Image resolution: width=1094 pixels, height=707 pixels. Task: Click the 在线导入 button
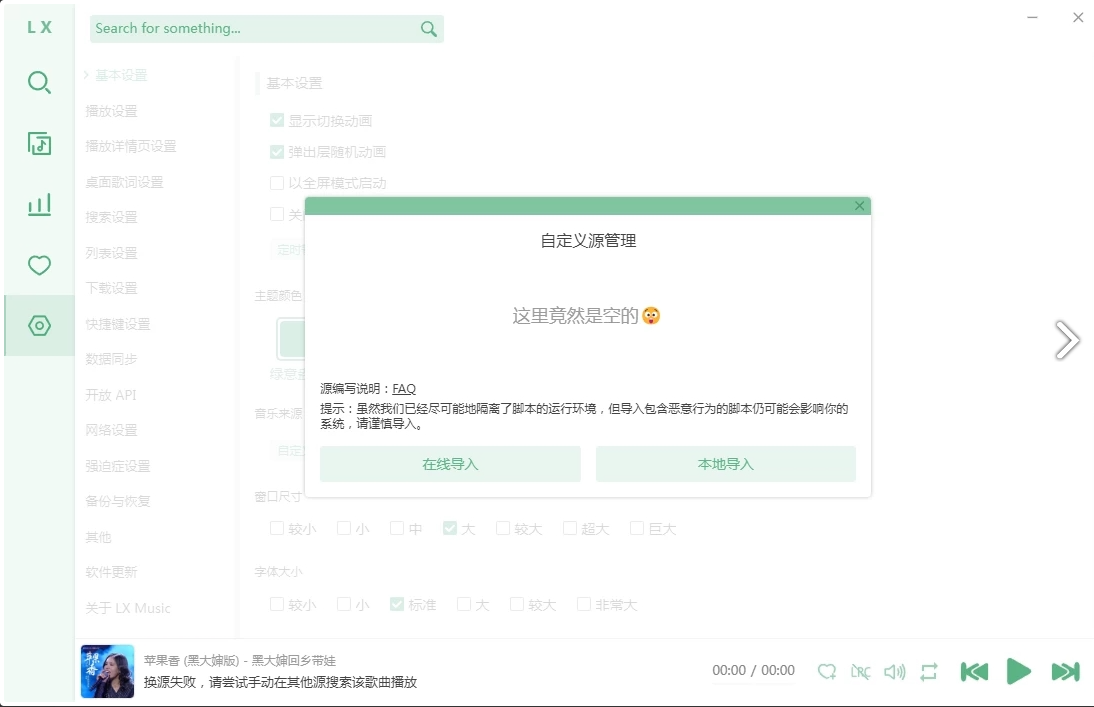click(x=450, y=464)
